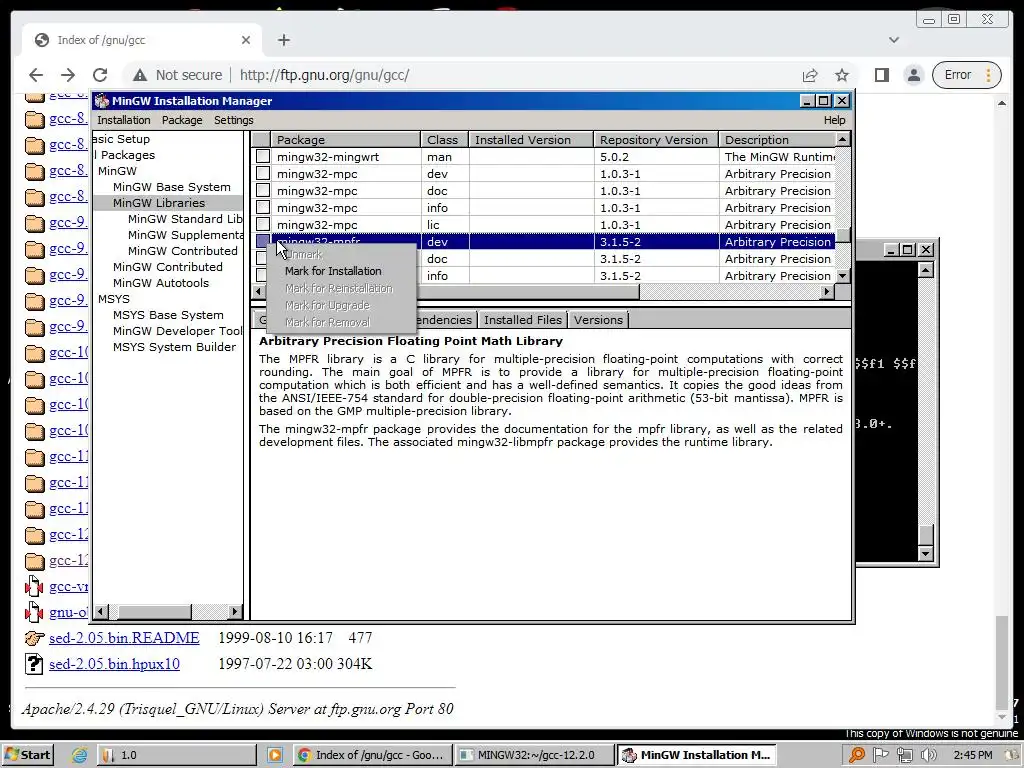Tick the mingw32-mpc dev checkbox

(x=263, y=174)
